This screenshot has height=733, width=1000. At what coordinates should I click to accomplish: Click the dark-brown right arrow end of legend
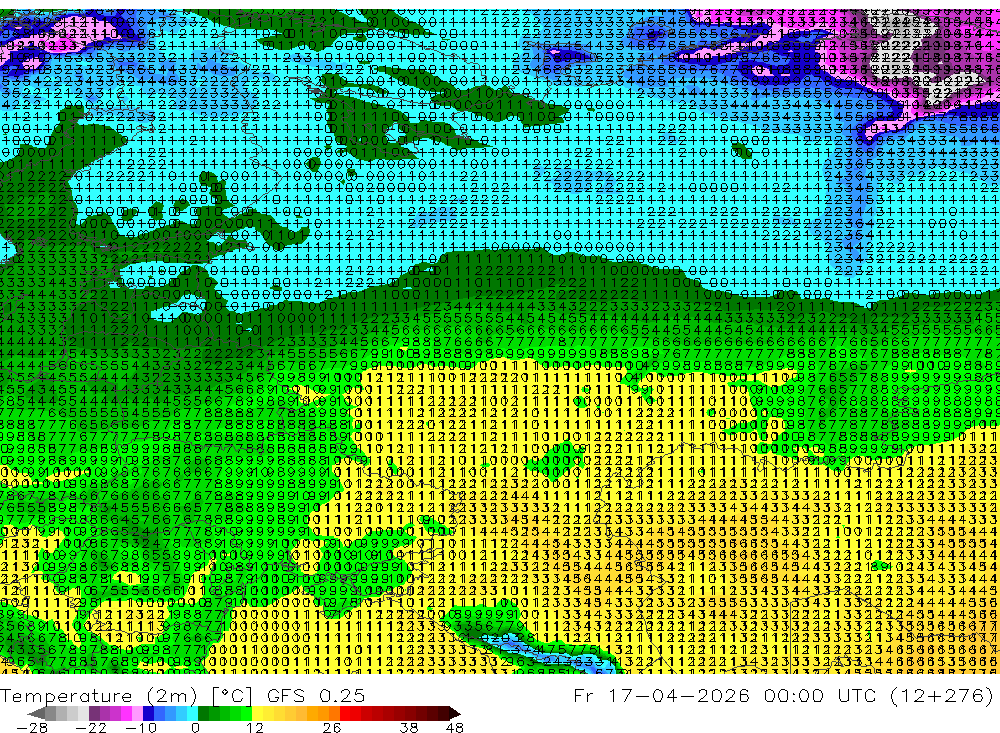click(x=455, y=713)
